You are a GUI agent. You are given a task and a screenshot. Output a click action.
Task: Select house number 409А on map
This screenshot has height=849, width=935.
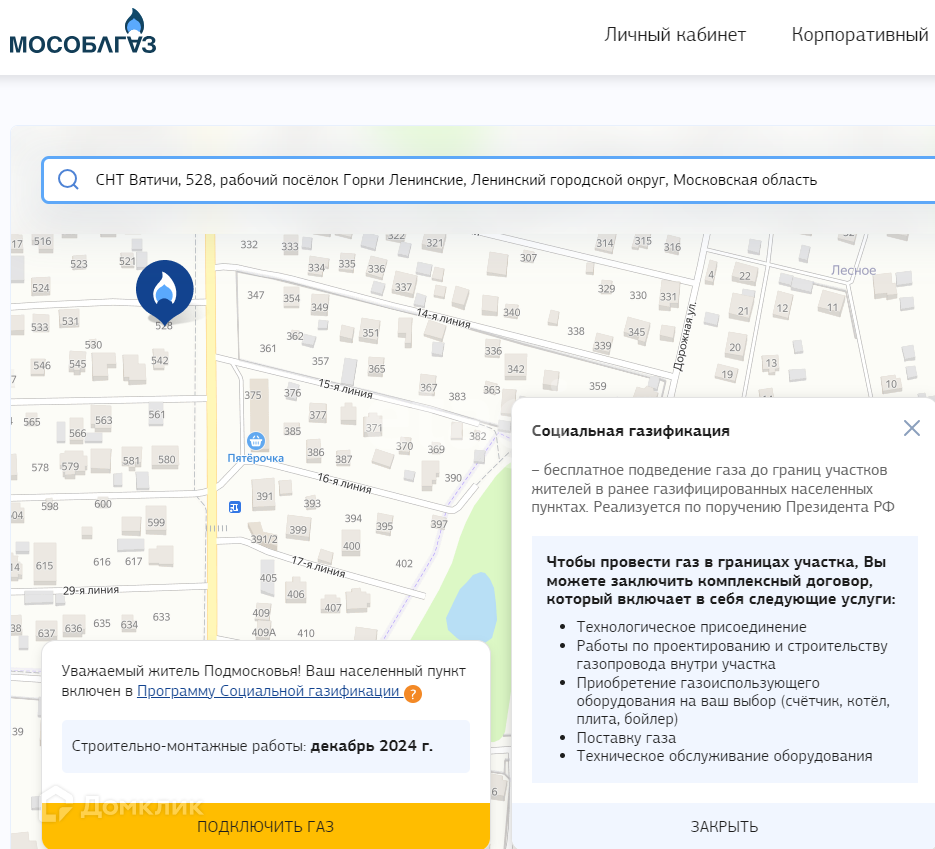pyautogui.click(x=264, y=633)
